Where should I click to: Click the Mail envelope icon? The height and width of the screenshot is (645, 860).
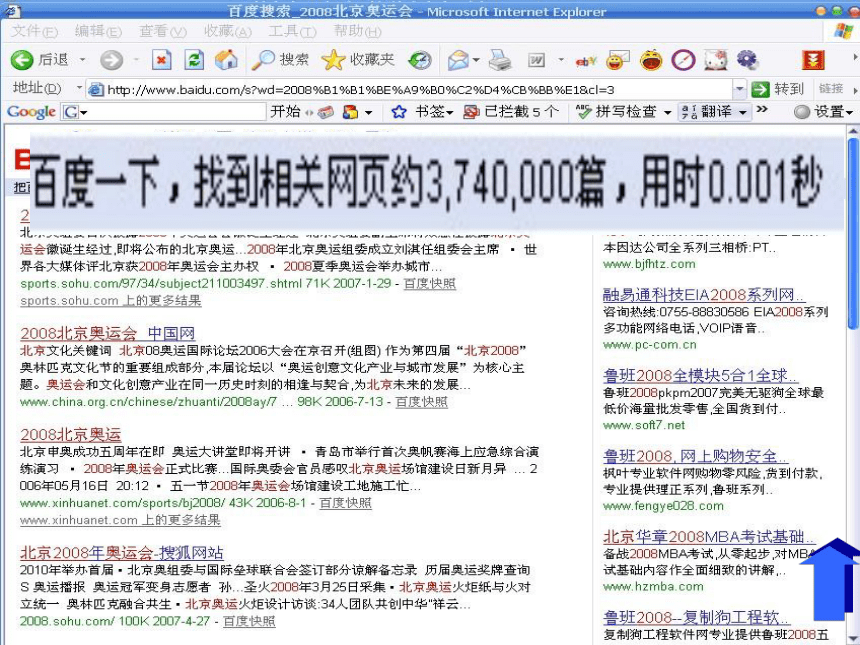[x=458, y=59]
